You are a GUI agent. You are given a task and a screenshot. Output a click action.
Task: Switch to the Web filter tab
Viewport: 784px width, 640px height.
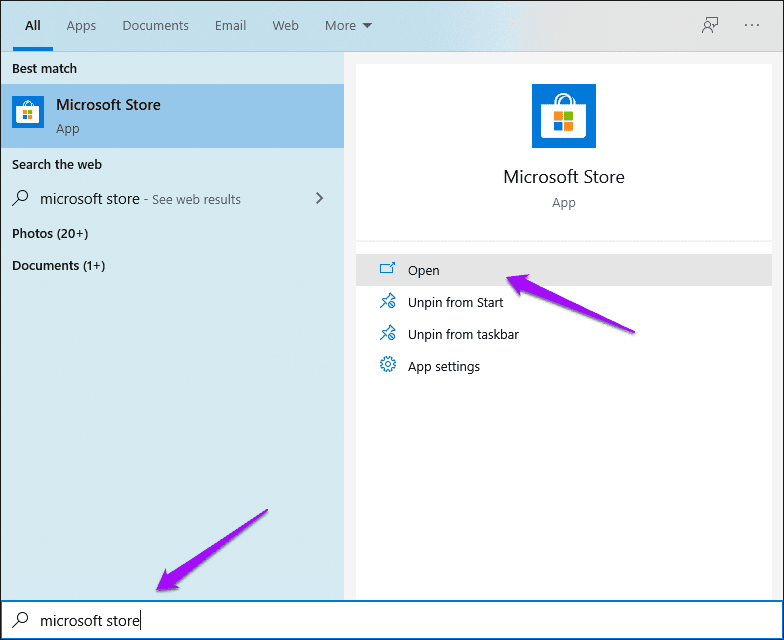285,26
